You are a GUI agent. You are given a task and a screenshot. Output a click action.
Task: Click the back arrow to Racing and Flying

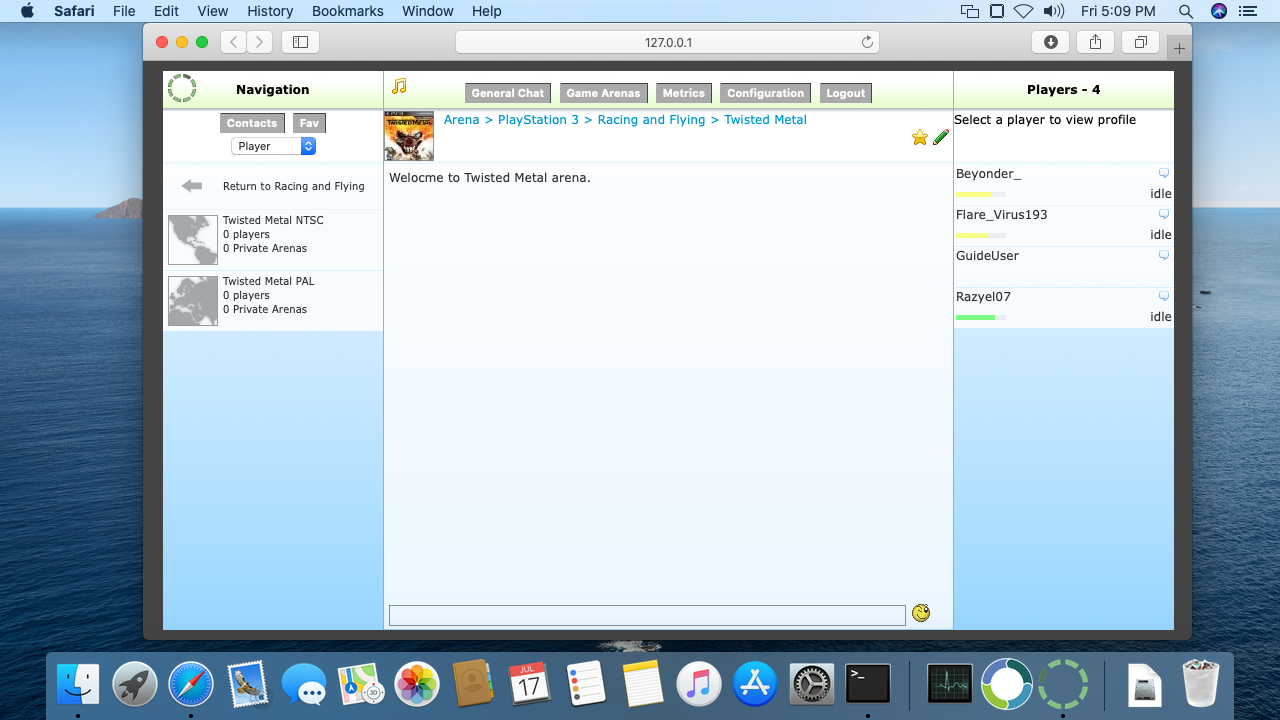click(x=192, y=186)
